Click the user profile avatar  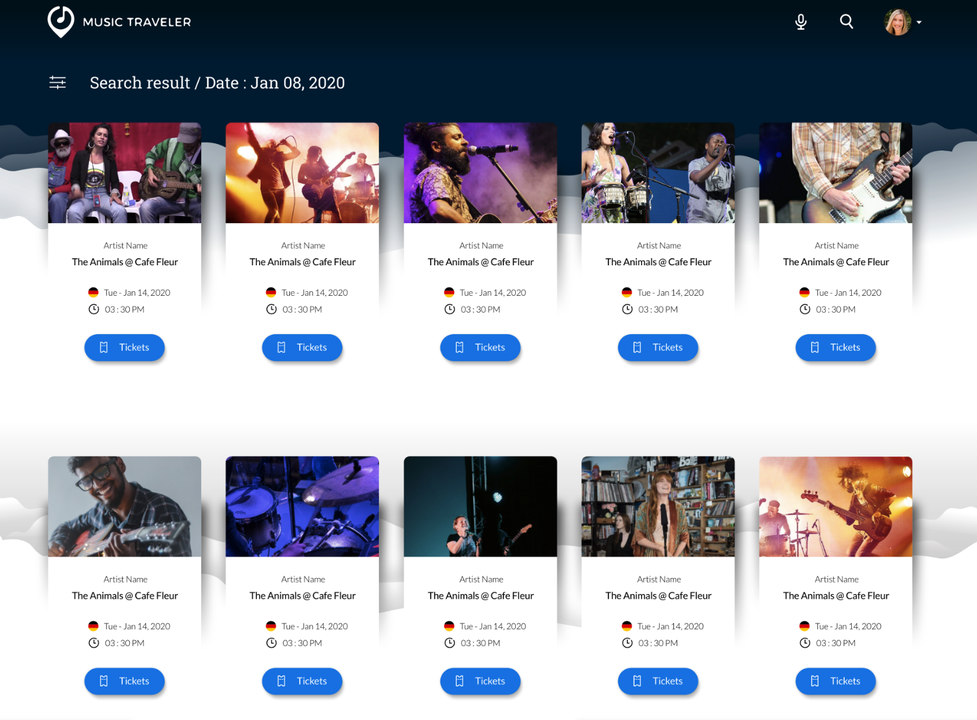point(897,21)
